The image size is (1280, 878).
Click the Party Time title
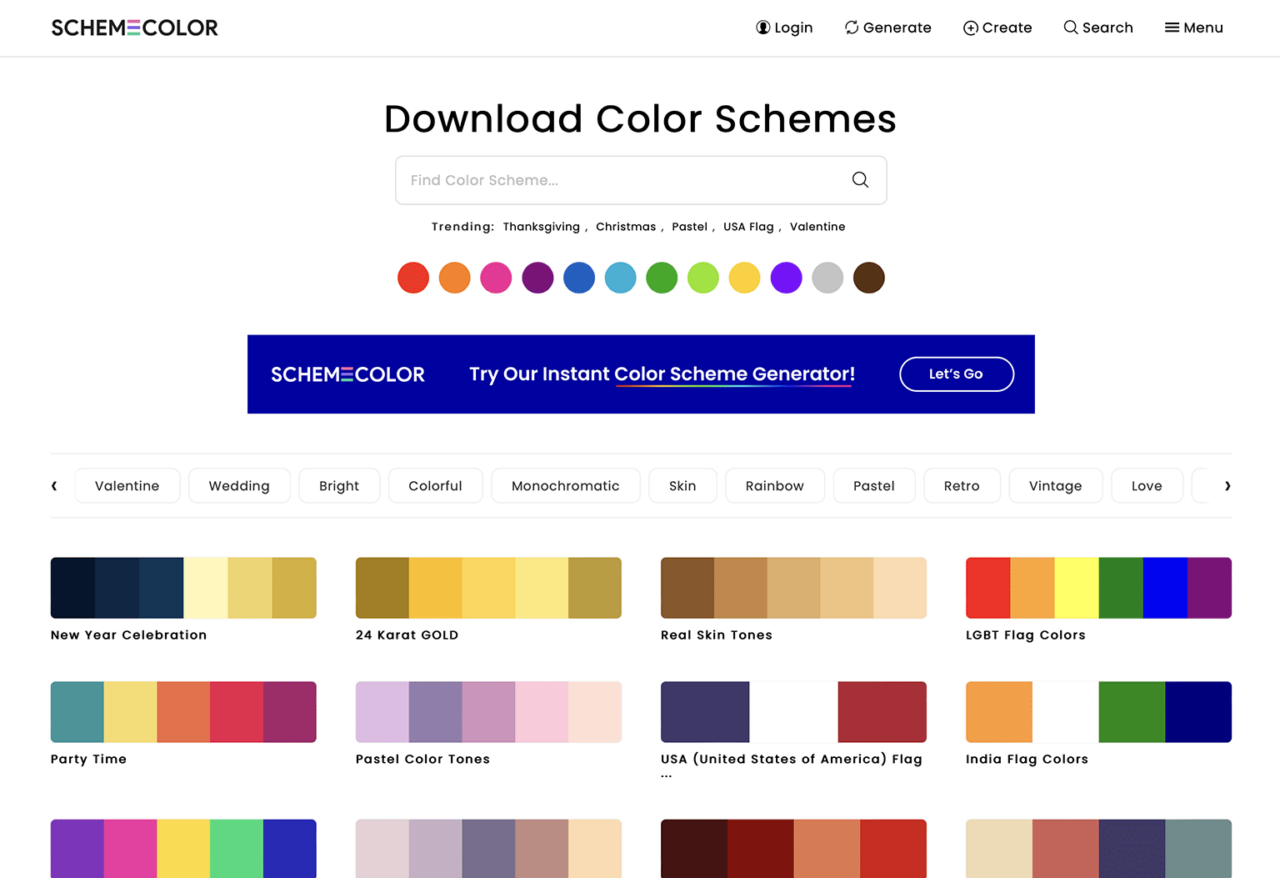(89, 759)
